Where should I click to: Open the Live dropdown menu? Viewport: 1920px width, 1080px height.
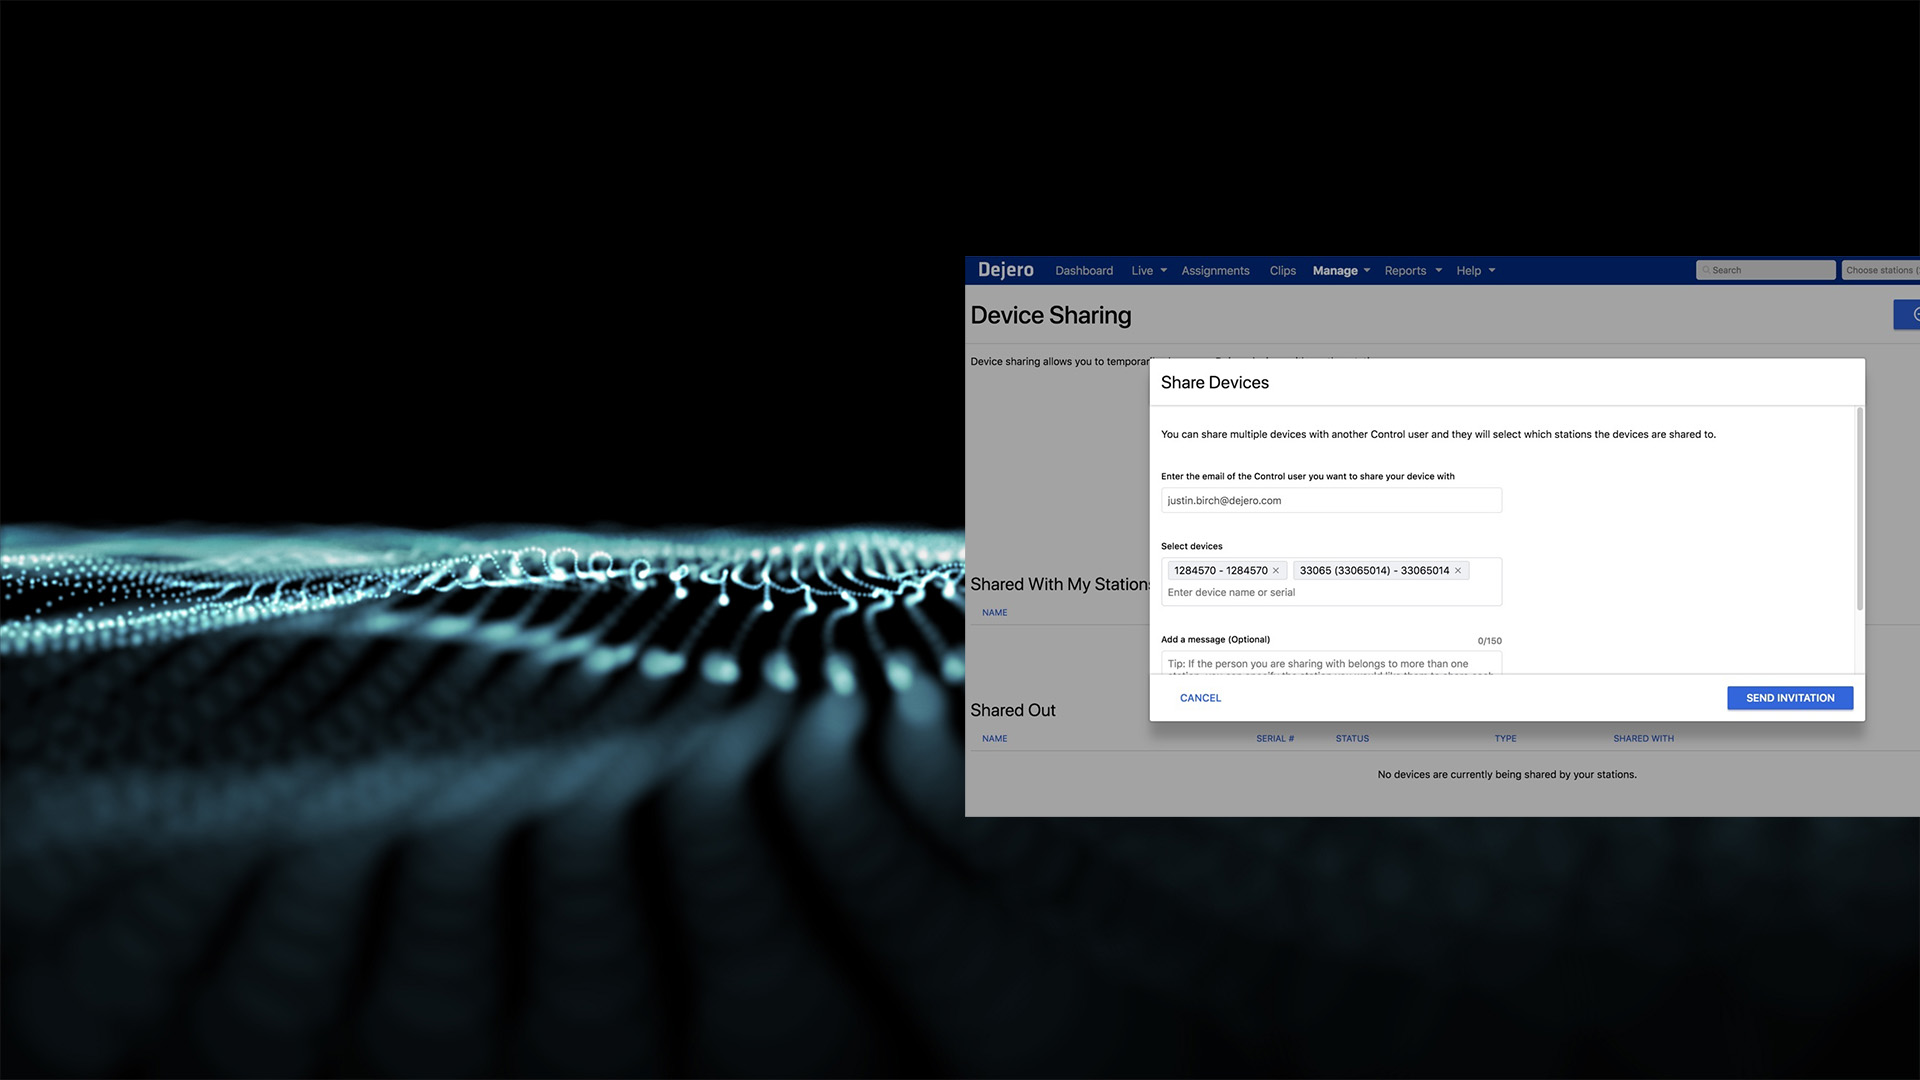1149,271
